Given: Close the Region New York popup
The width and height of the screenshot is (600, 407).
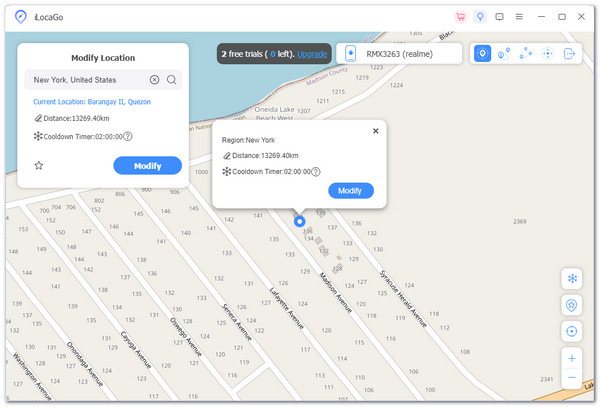Looking at the screenshot, I should click(x=375, y=131).
